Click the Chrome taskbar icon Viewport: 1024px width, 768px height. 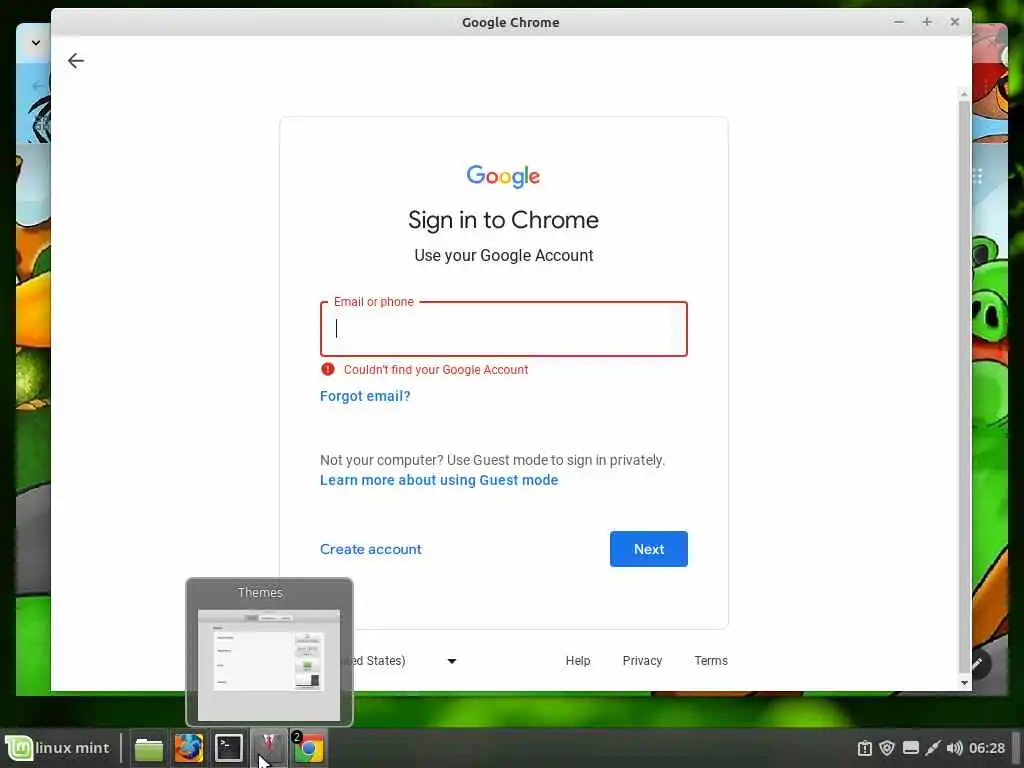(308, 748)
